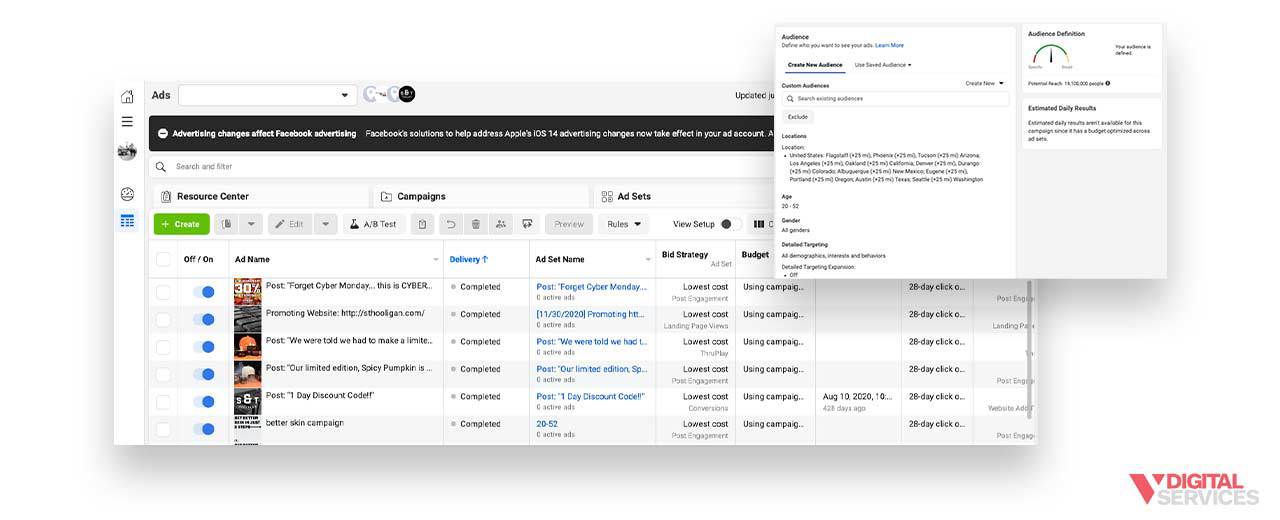Click the export/share icon in toolbar
This screenshot has width=1280, height=520.
pyautogui.click(x=526, y=224)
